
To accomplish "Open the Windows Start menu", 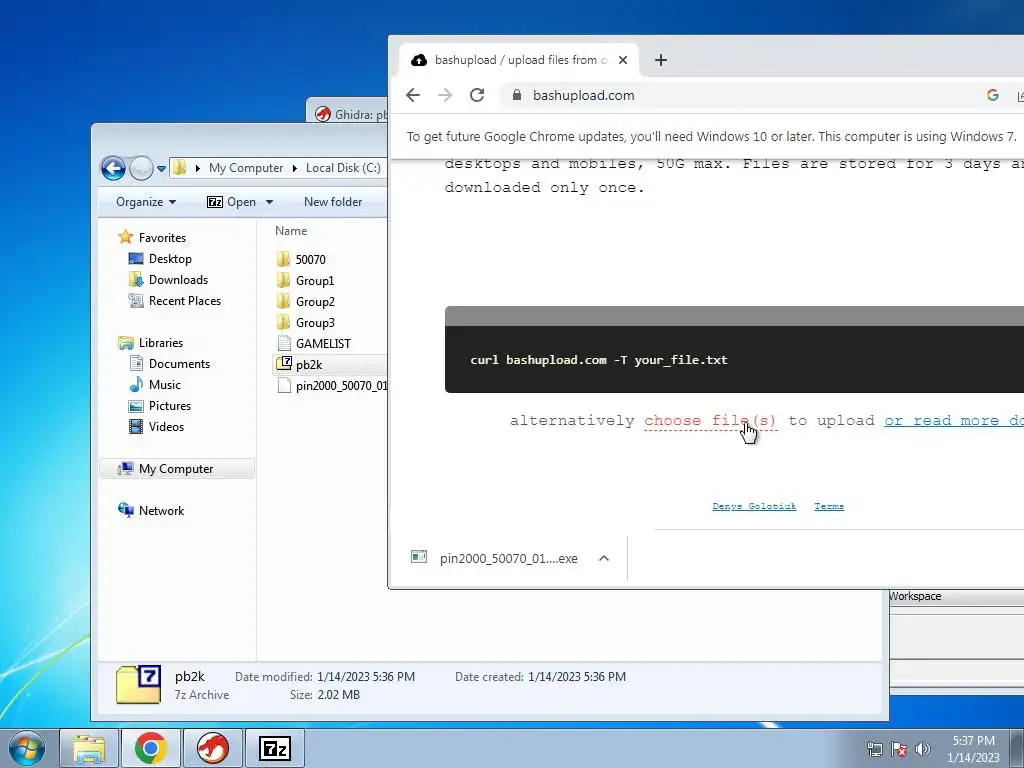I will tap(26, 748).
